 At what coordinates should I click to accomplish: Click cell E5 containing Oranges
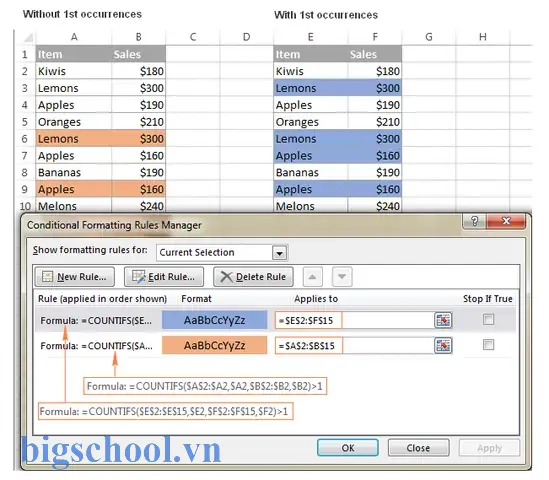coord(311,122)
